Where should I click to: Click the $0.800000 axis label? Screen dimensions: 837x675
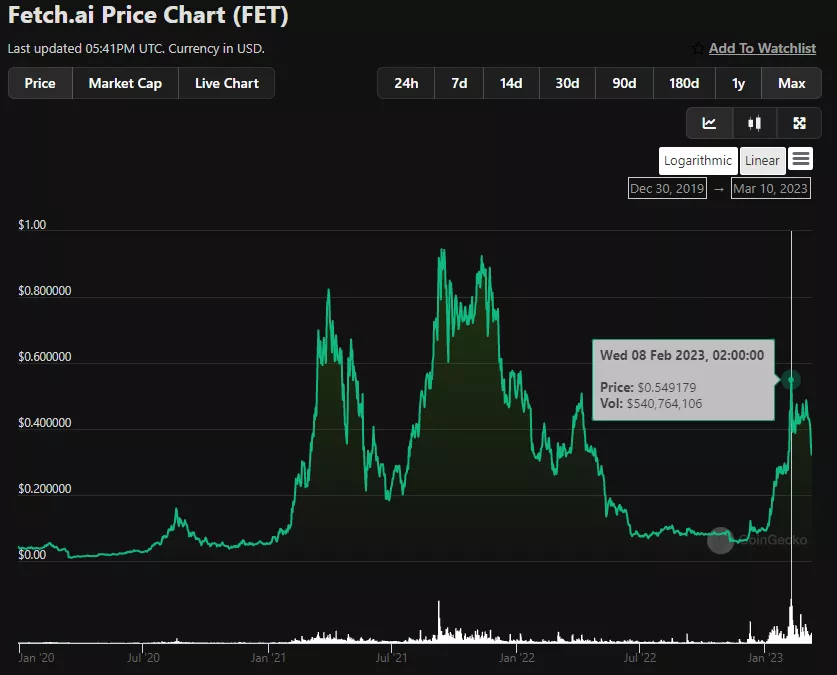(45, 291)
